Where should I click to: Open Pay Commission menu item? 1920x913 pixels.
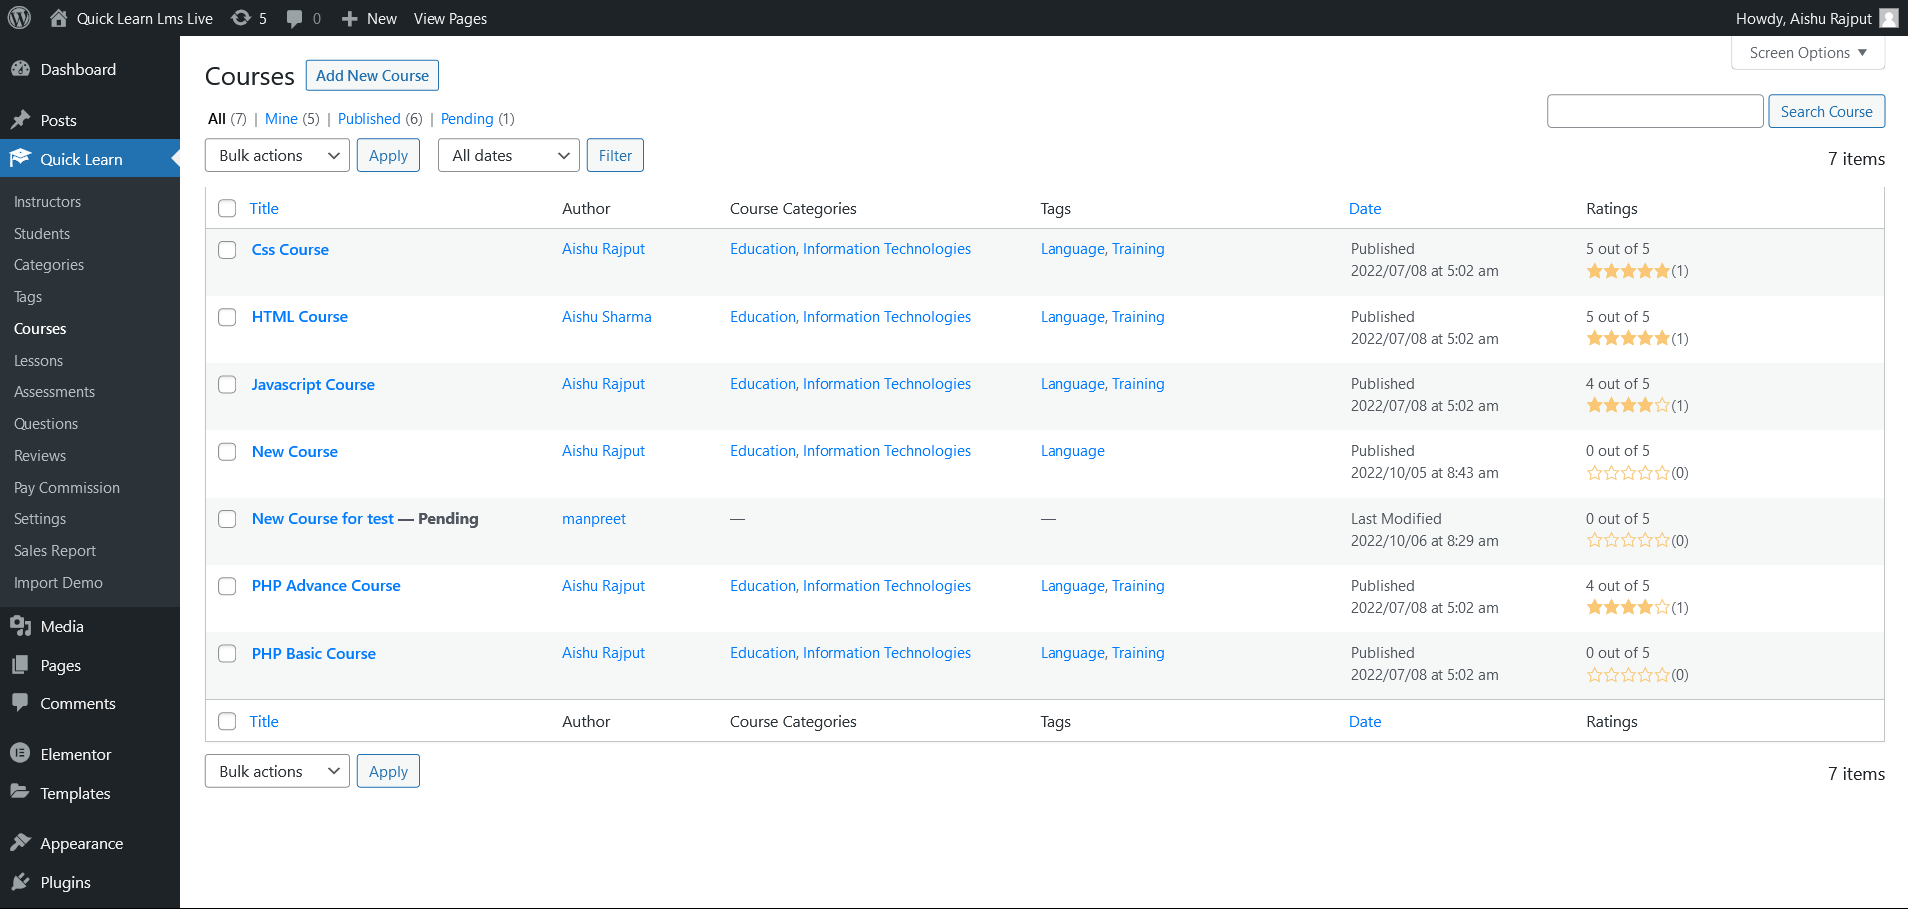(67, 487)
